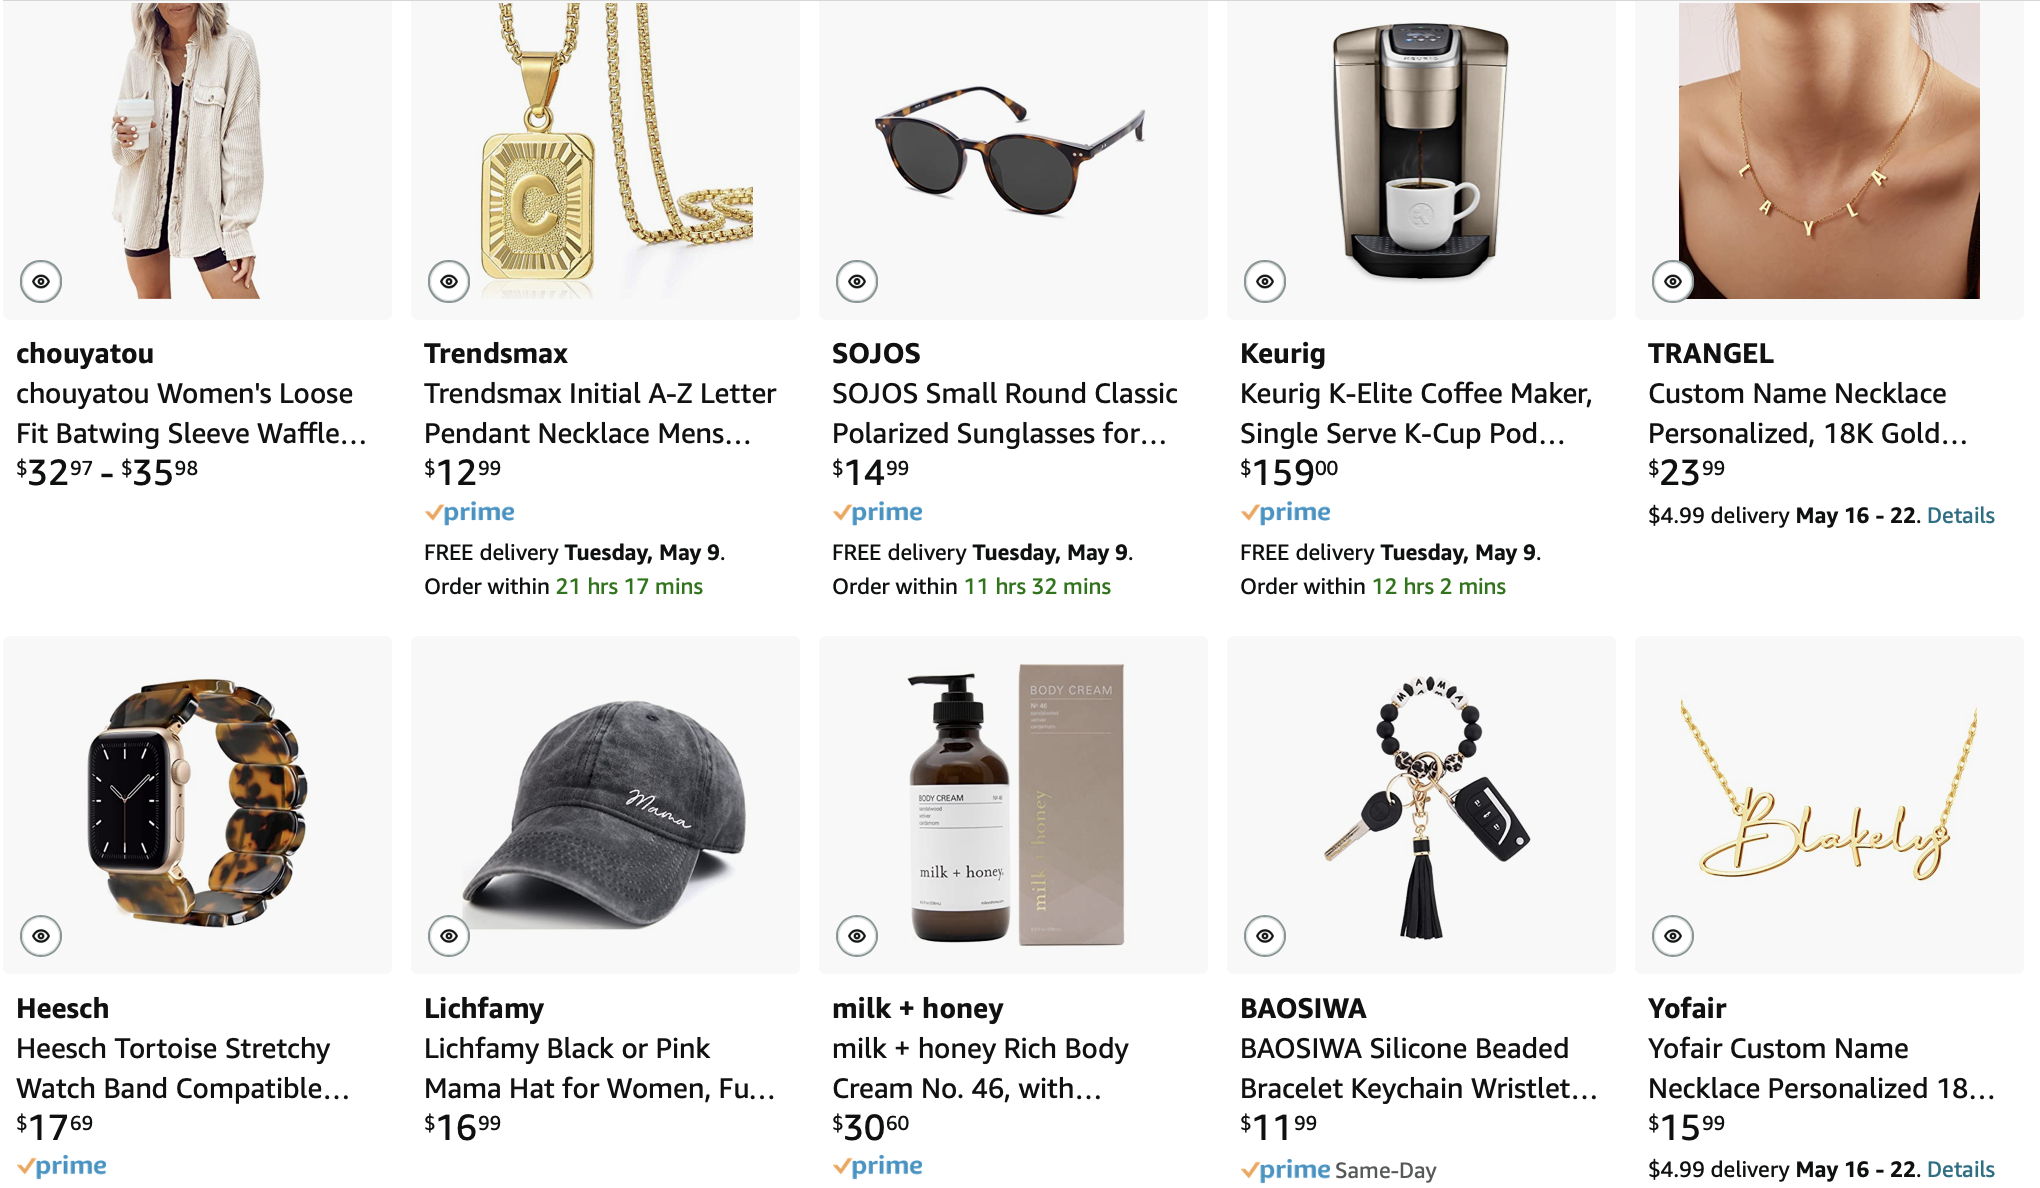This screenshot has height=1188, width=2040.
Task: Click the $159.00 Keurig price
Action: tap(1288, 472)
